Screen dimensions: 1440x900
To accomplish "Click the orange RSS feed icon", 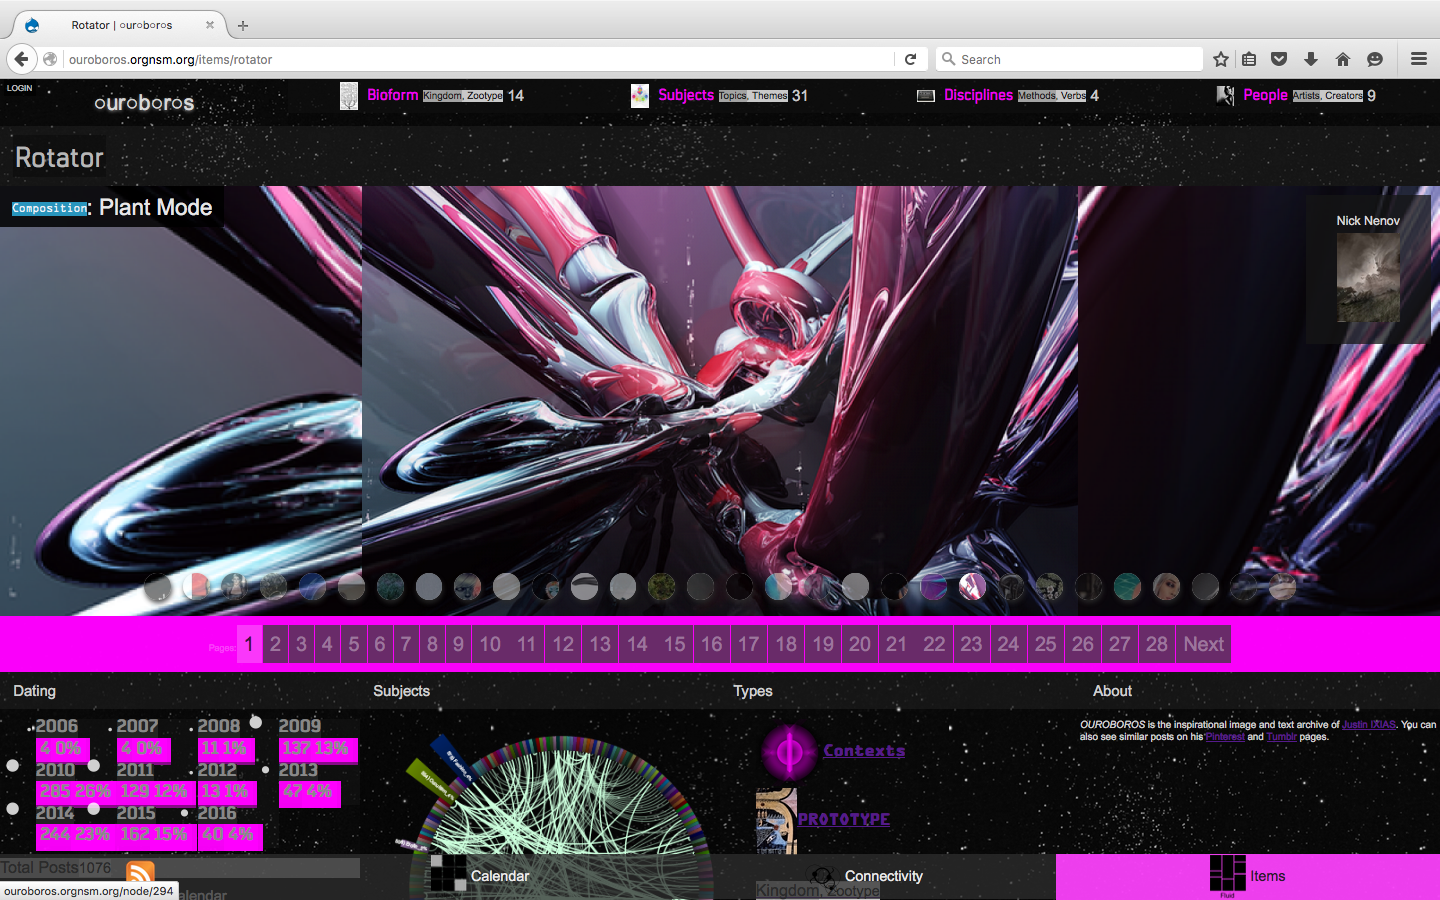I will tap(140, 873).
